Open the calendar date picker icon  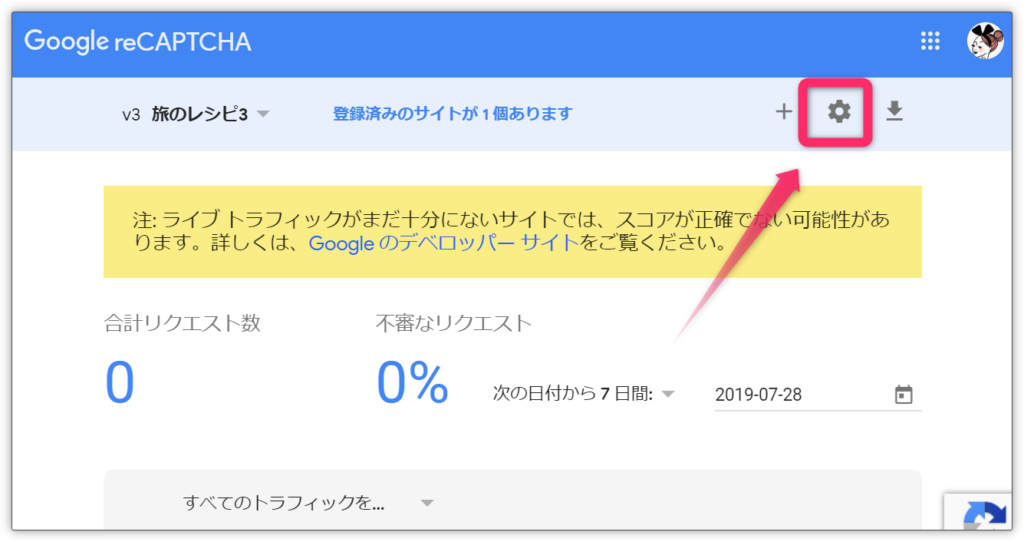pos(903,394)
